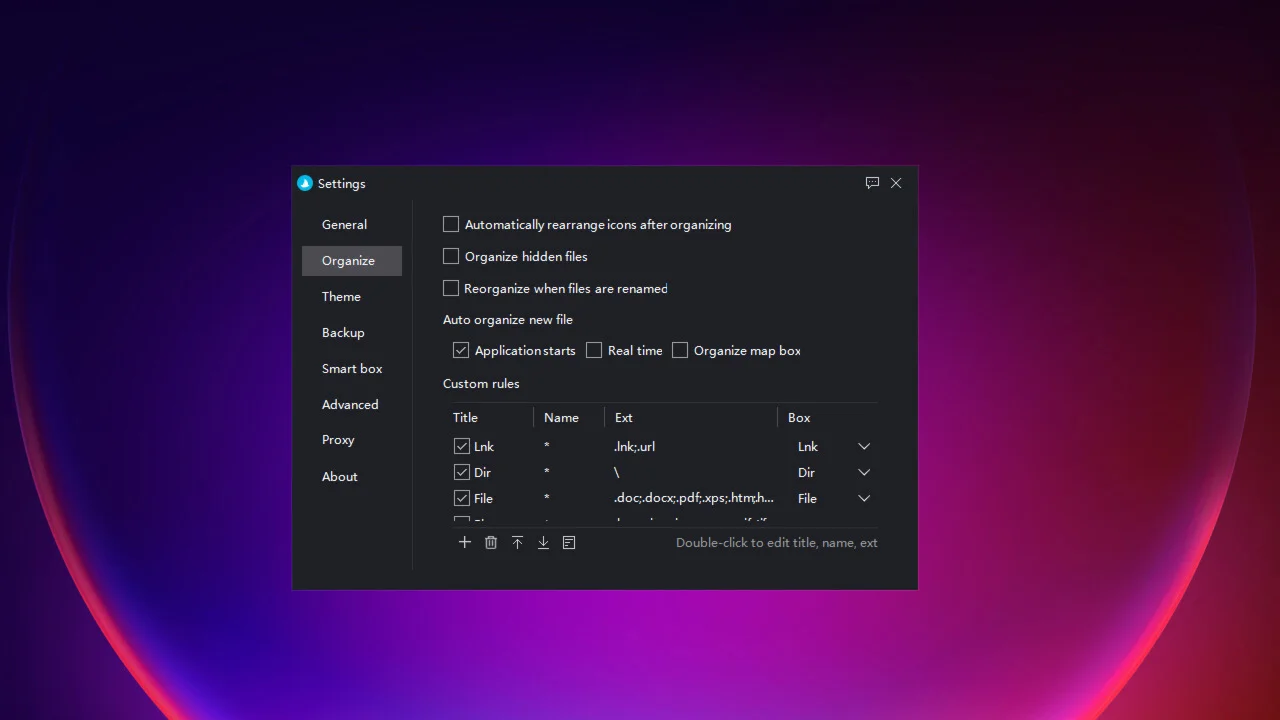
Task: Close the Settings window
Action: coord(896,183)
